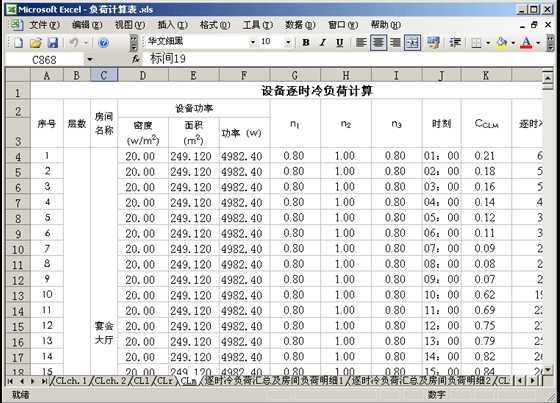The image size is (560, 403).
Task: Open Excel Help with the blue question icon
Action: point(103,43)
